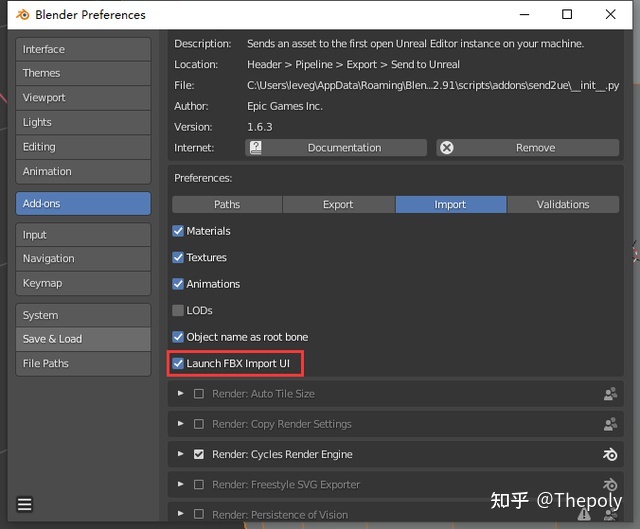The height and width of the screenshot is (529, 640).
Task: Uncheck the Materials checkbox
Action: [178, 231]
